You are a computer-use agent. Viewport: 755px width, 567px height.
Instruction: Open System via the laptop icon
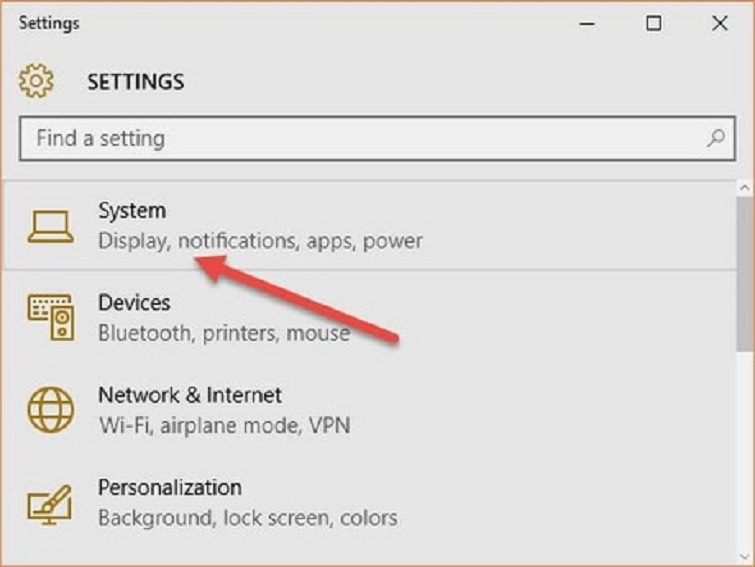tap(50, 226)
